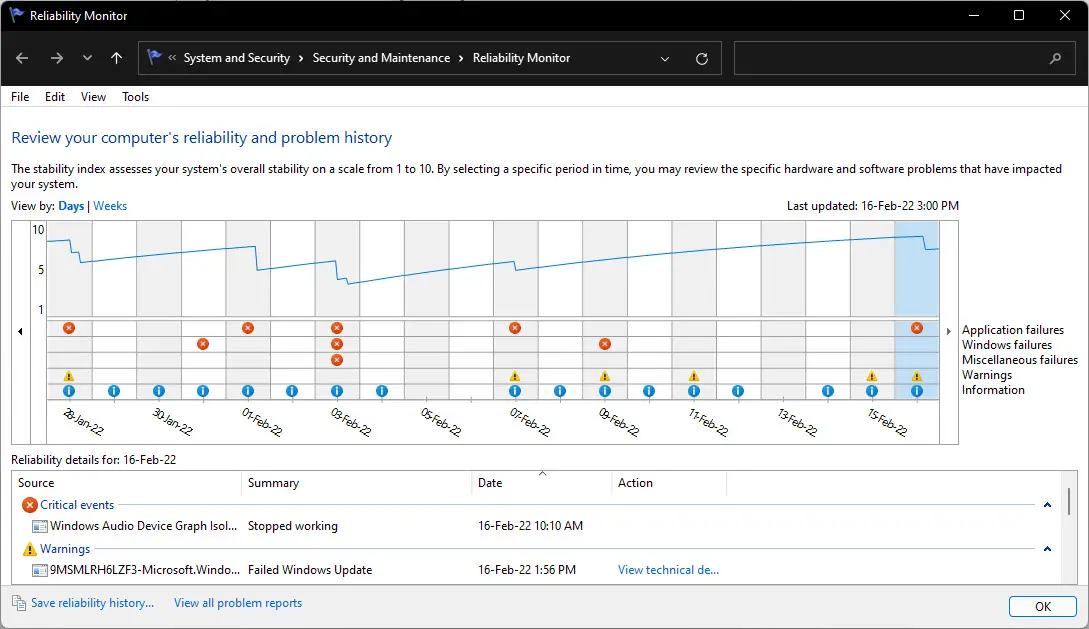
Task: Sort by the Action column header
Action: point(669,483)
